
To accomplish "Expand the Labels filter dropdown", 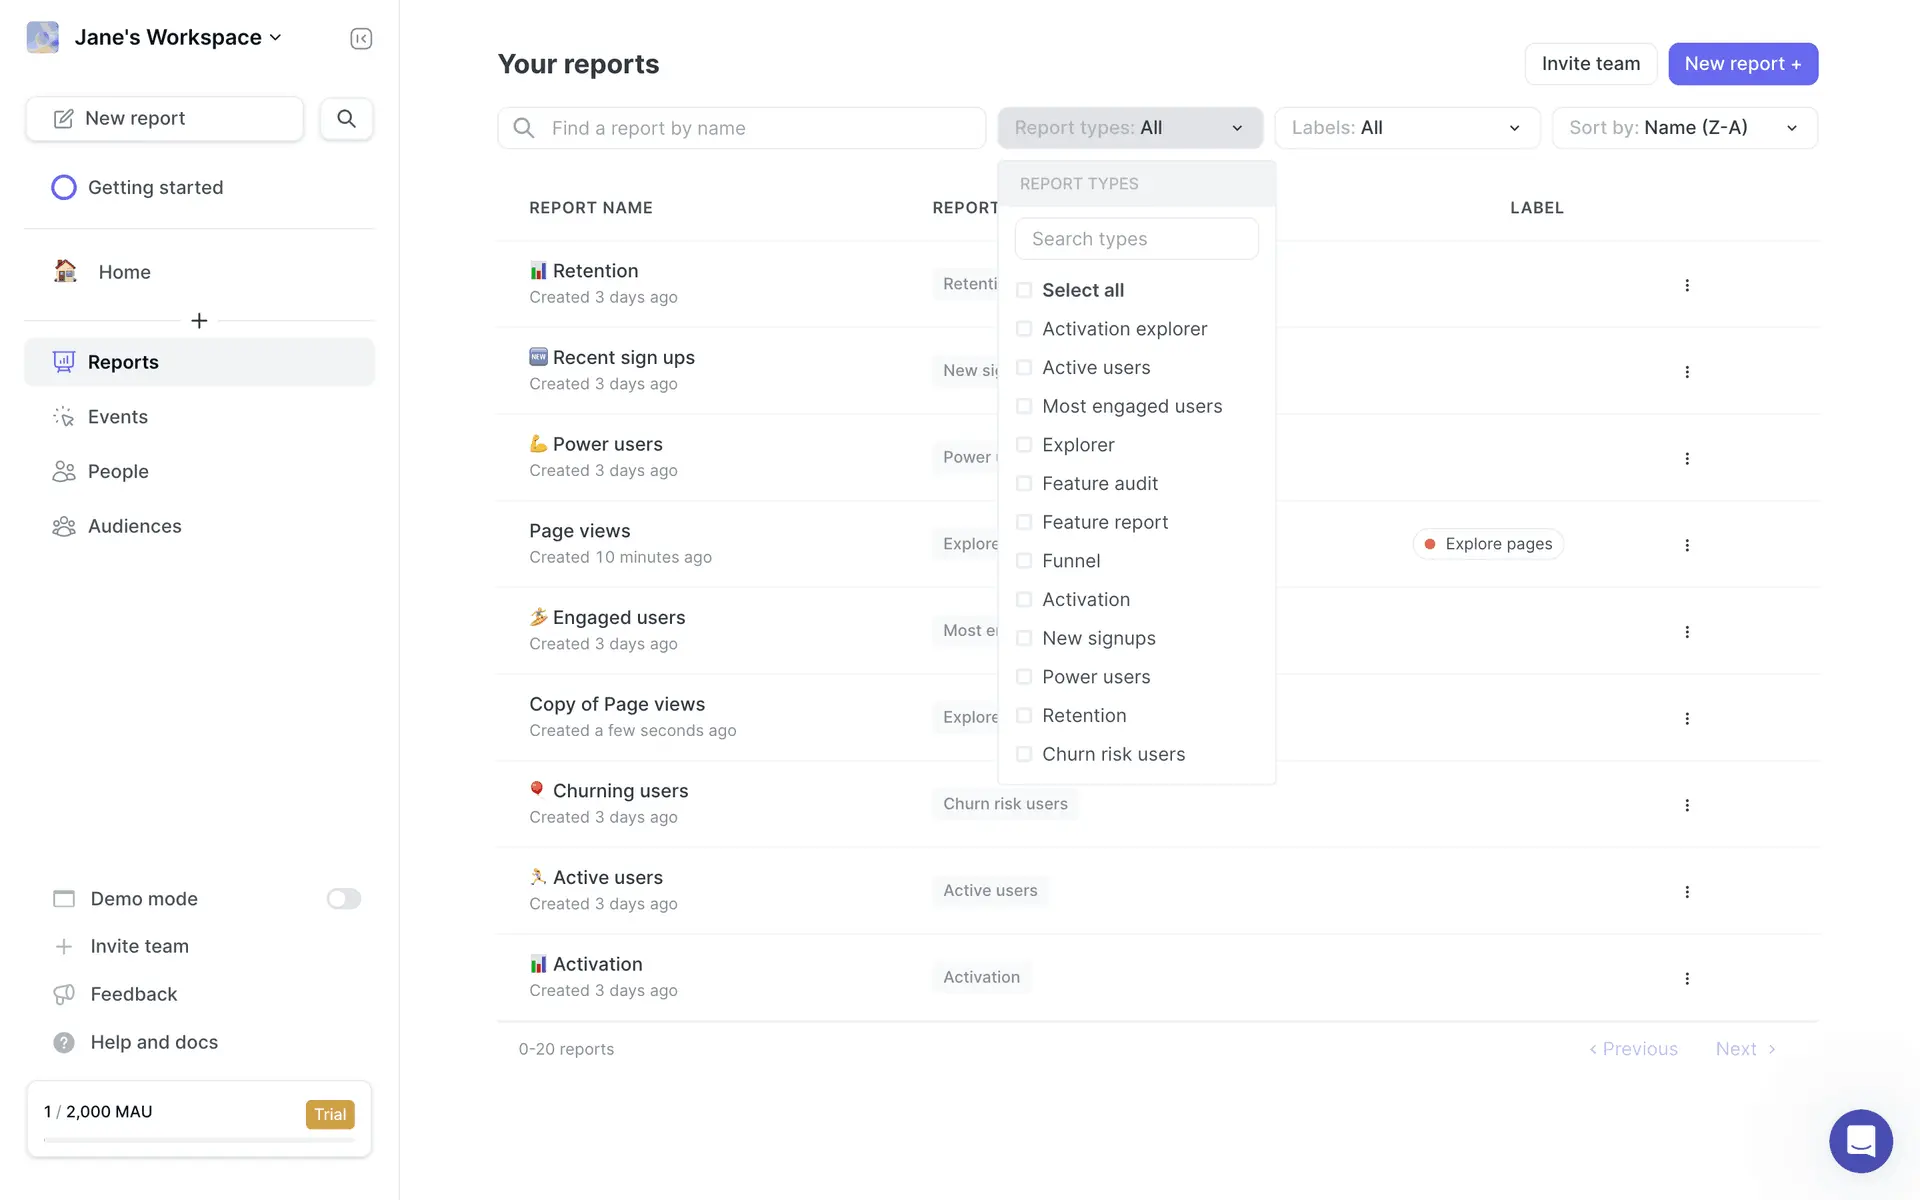I will tap(1406, 128).
